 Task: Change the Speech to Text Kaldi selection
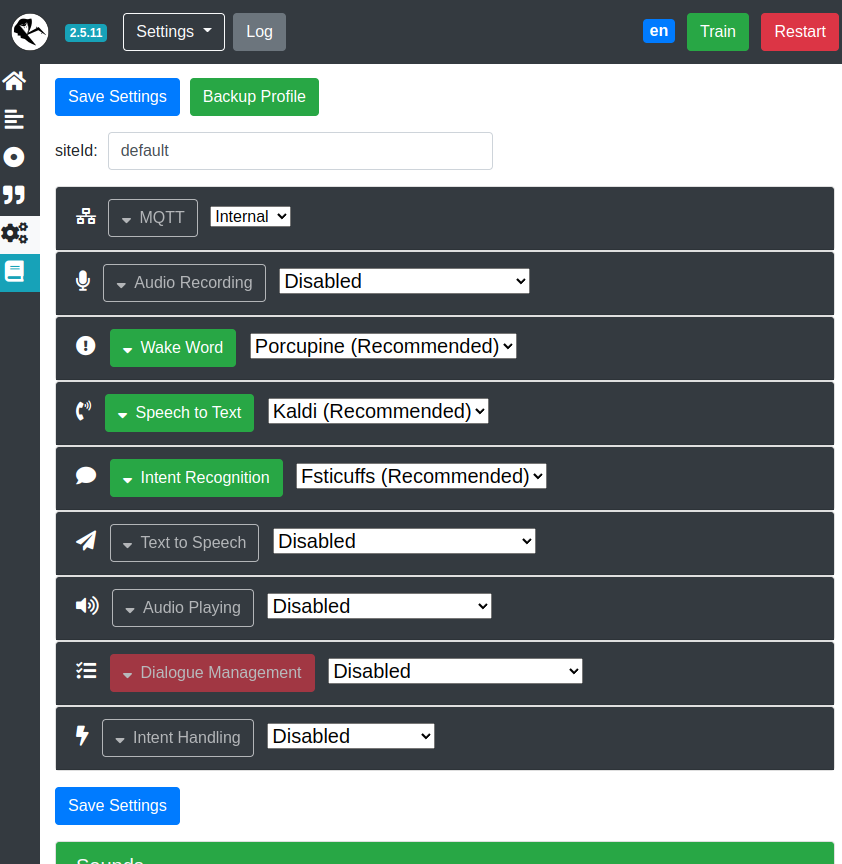pyautogui.click(x=378, y=411)
